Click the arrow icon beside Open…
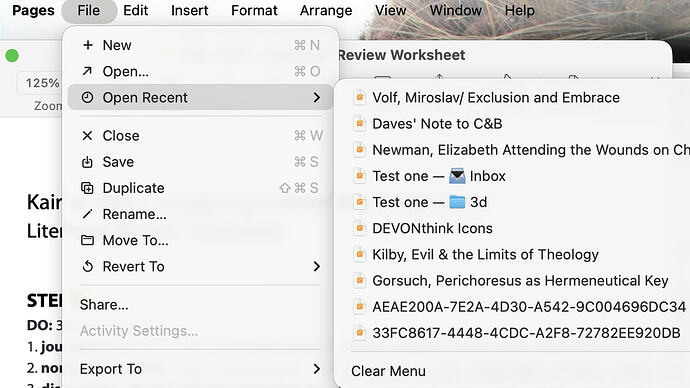The width and height of the screenshot is (690, 388). point(87,71)
